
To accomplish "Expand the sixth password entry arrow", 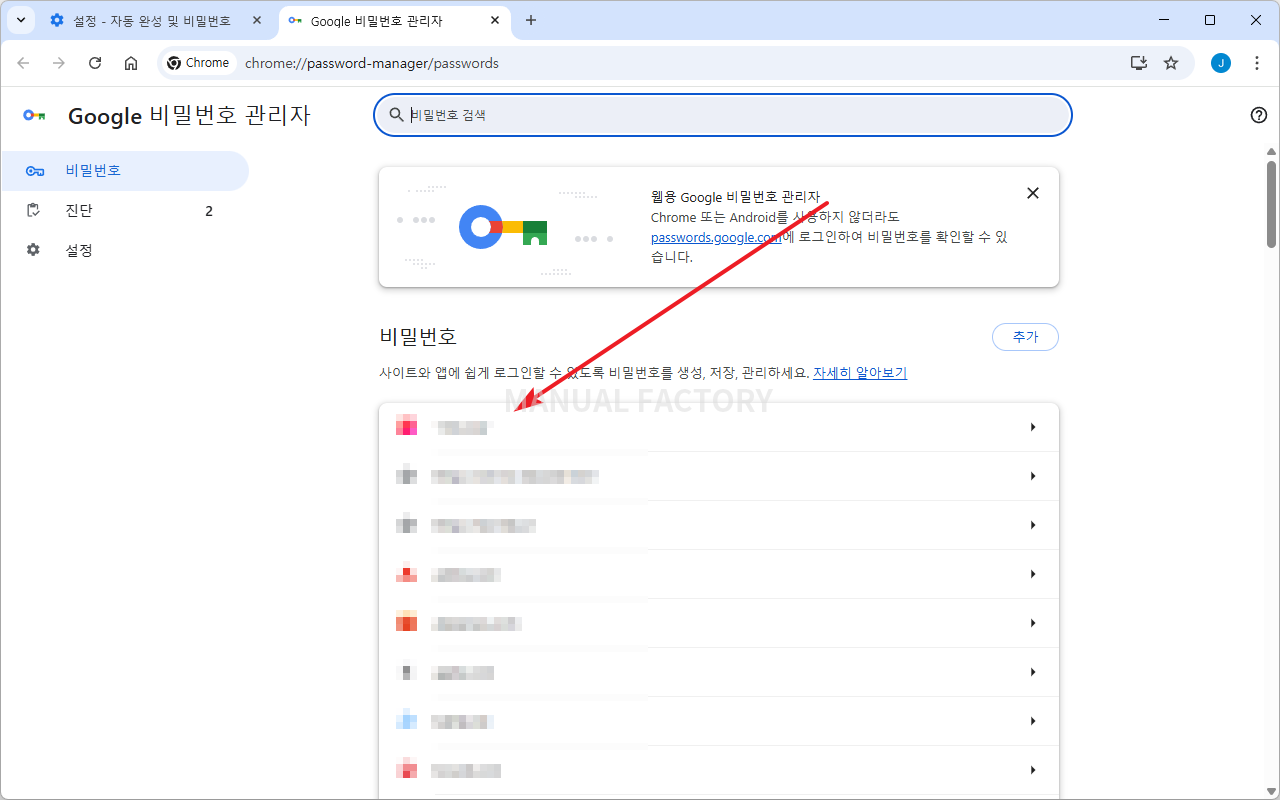I will [x=1033, y=672].
